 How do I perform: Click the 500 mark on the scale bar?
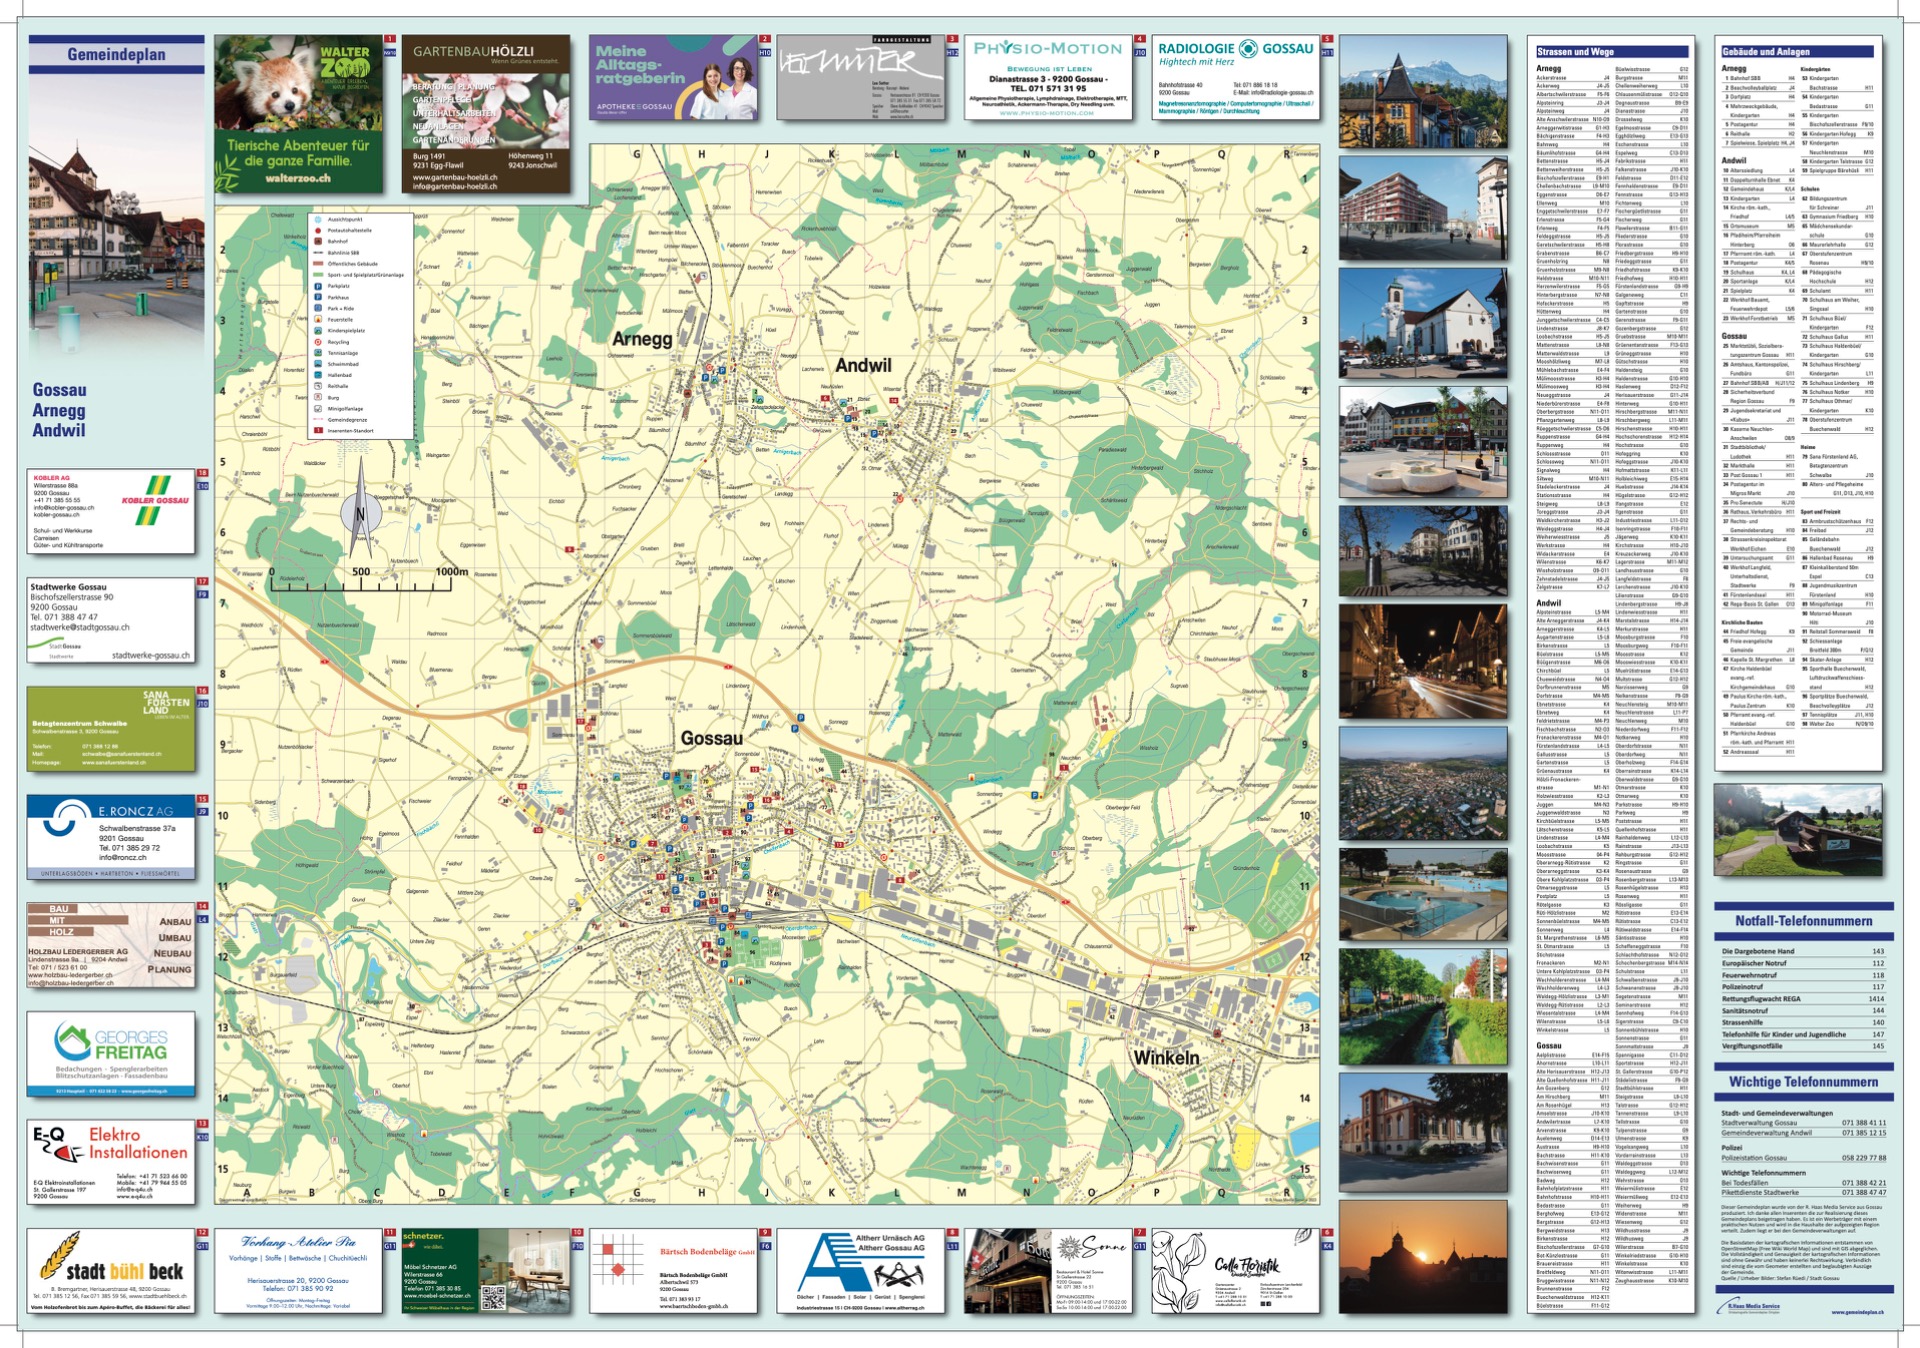point(361,572)
